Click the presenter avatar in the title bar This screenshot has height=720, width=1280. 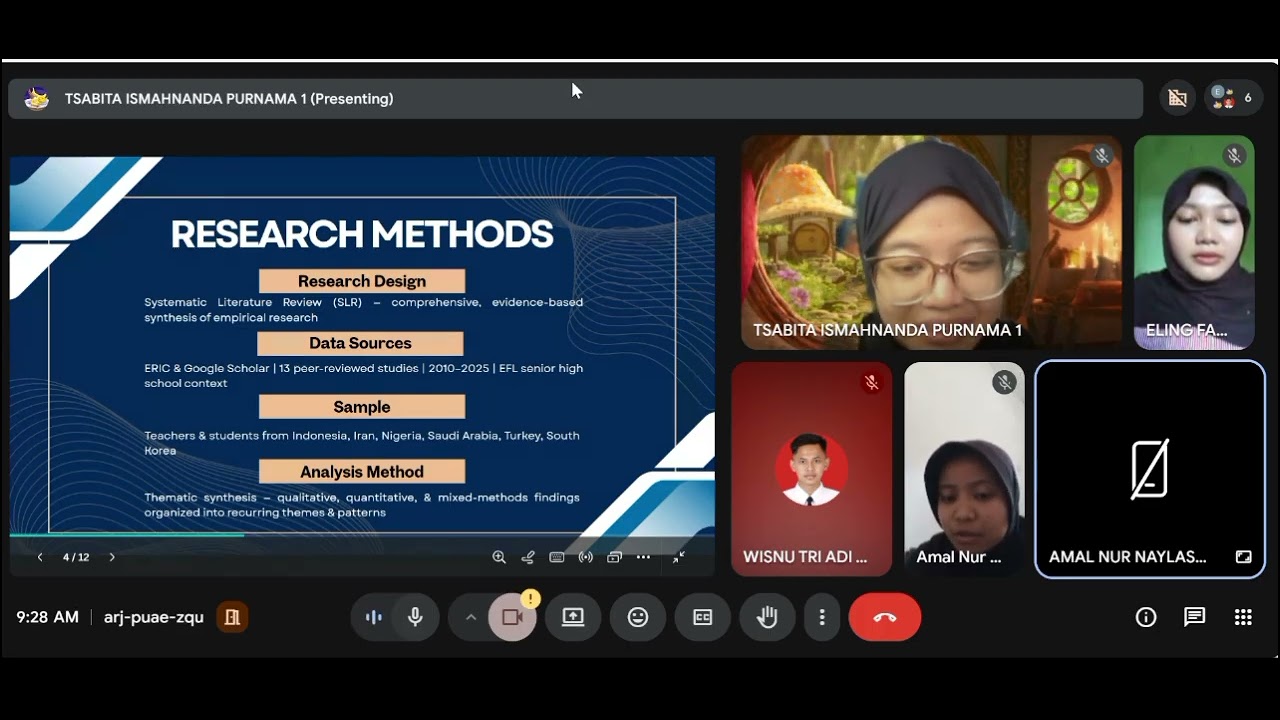click(x=37, y=98)
